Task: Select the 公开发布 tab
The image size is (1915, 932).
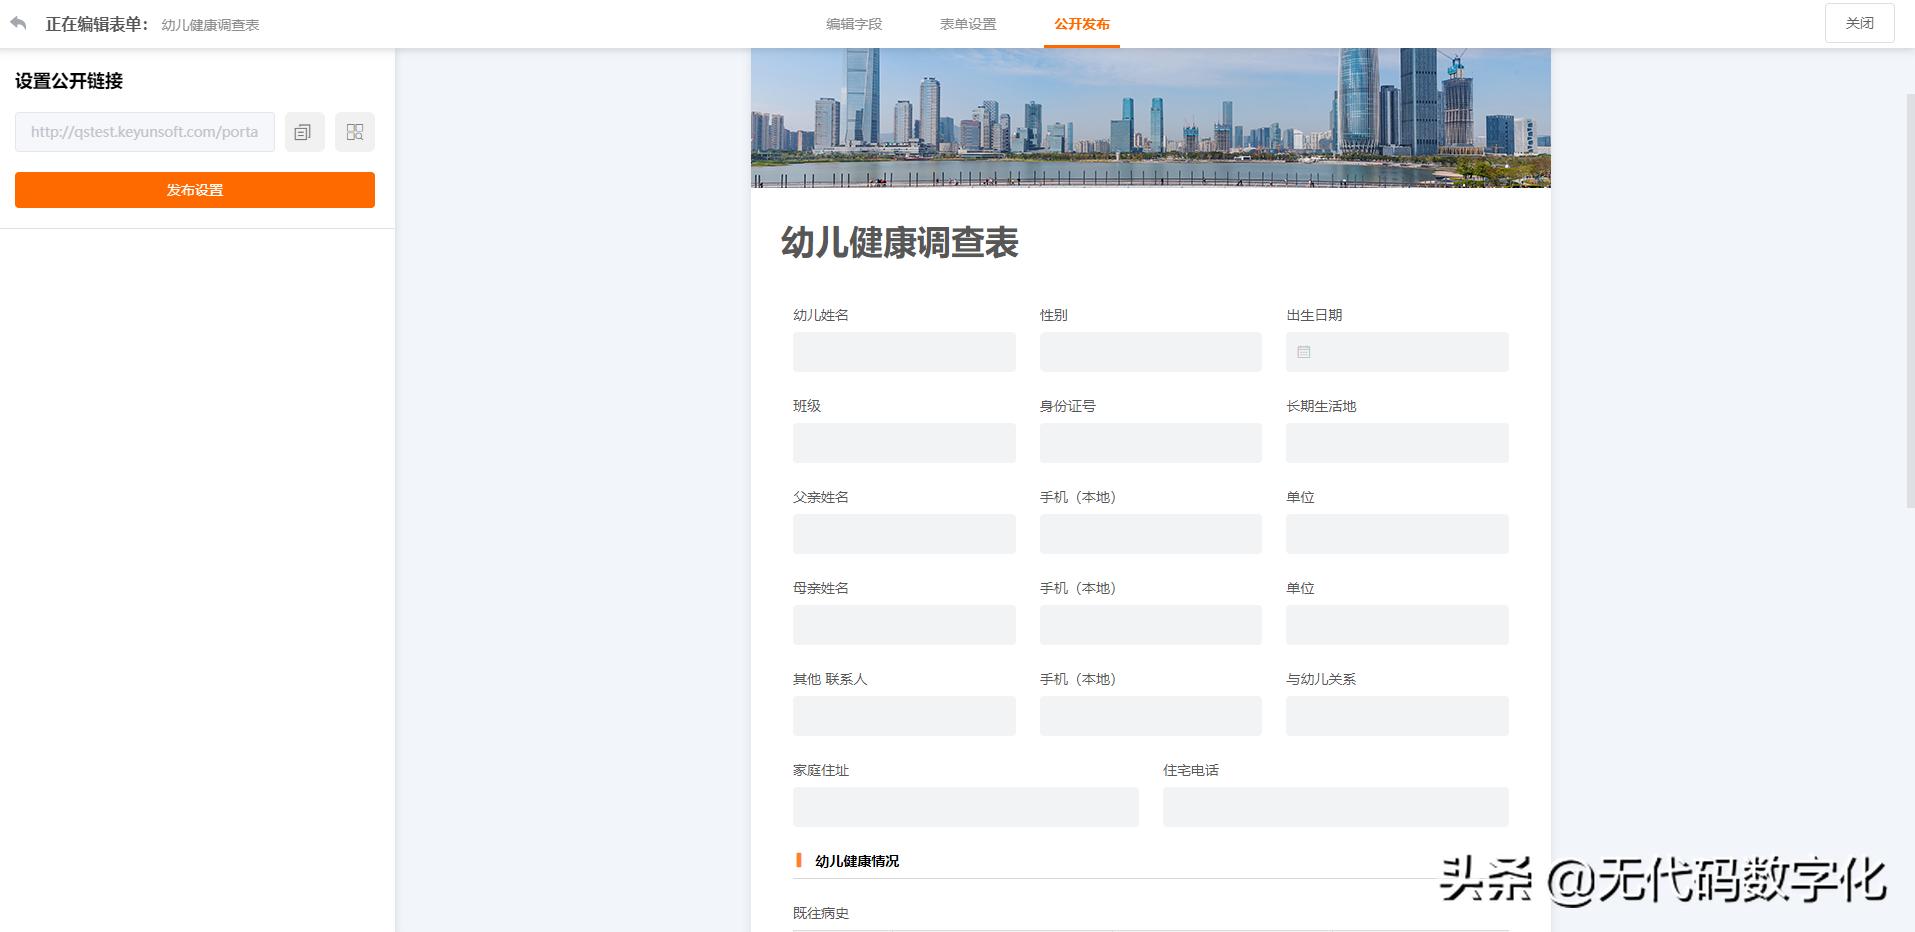Action: click(1082, 23)
